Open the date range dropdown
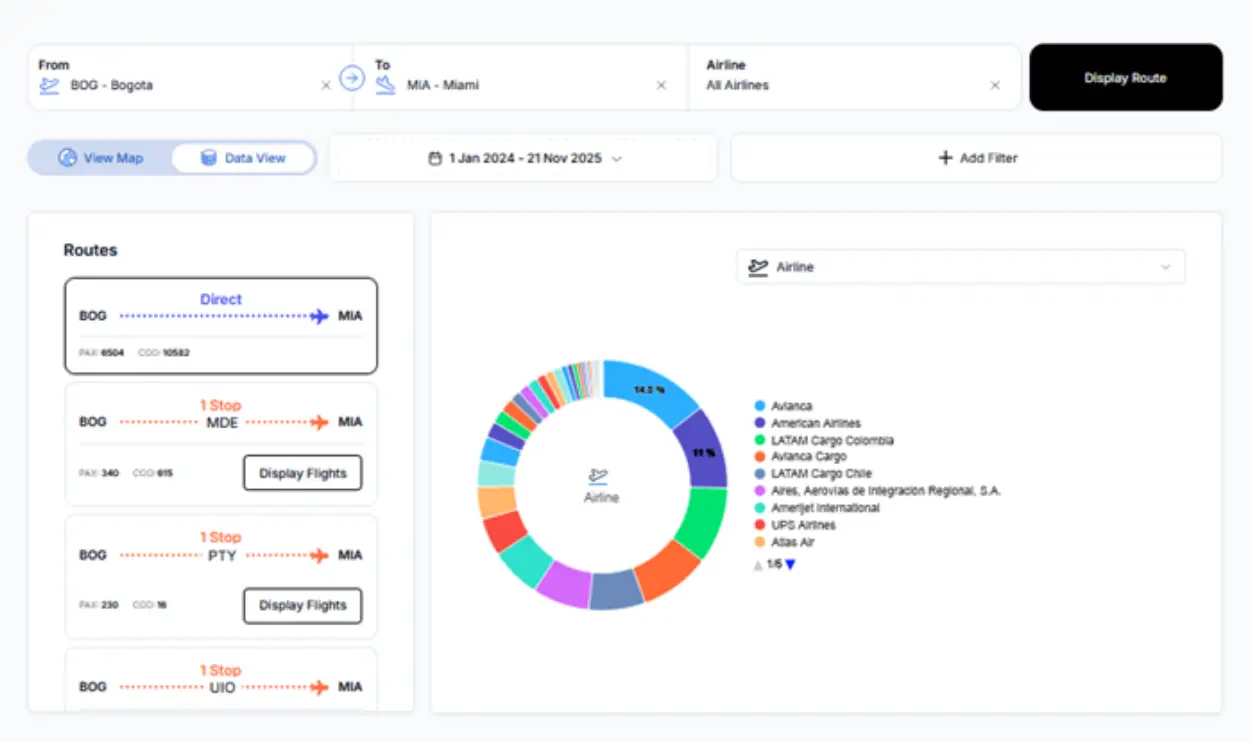The image size is (1252, 742). tap(524, 158)
